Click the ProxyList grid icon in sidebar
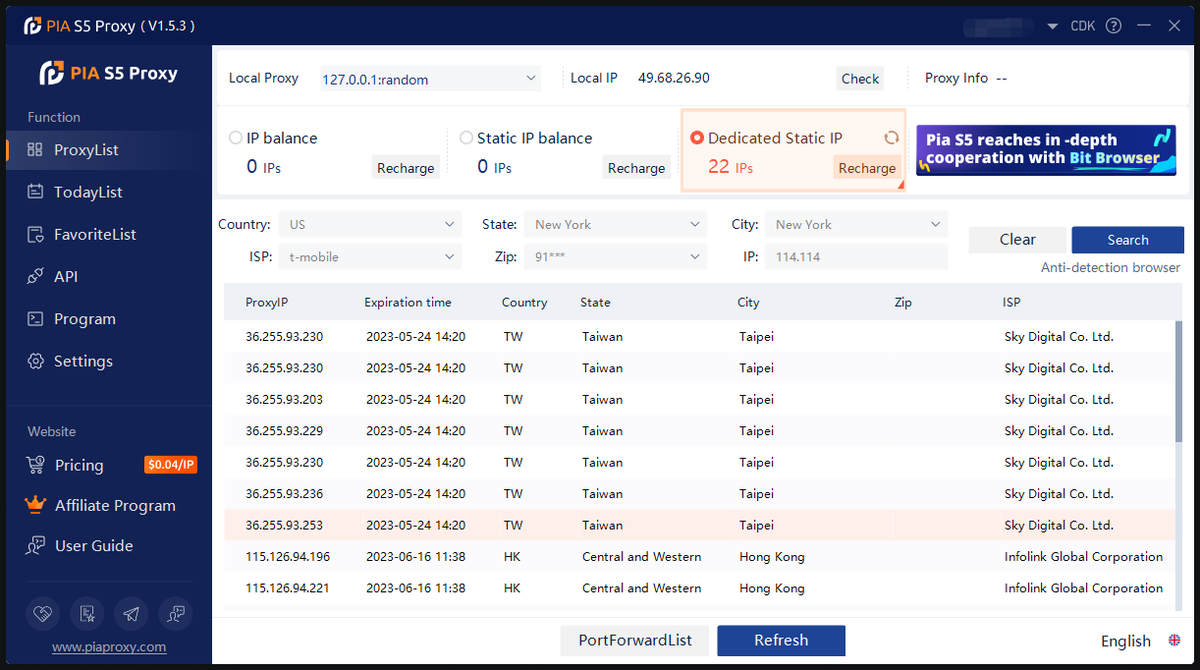The image size is (1200, 670). pos(35,150)
